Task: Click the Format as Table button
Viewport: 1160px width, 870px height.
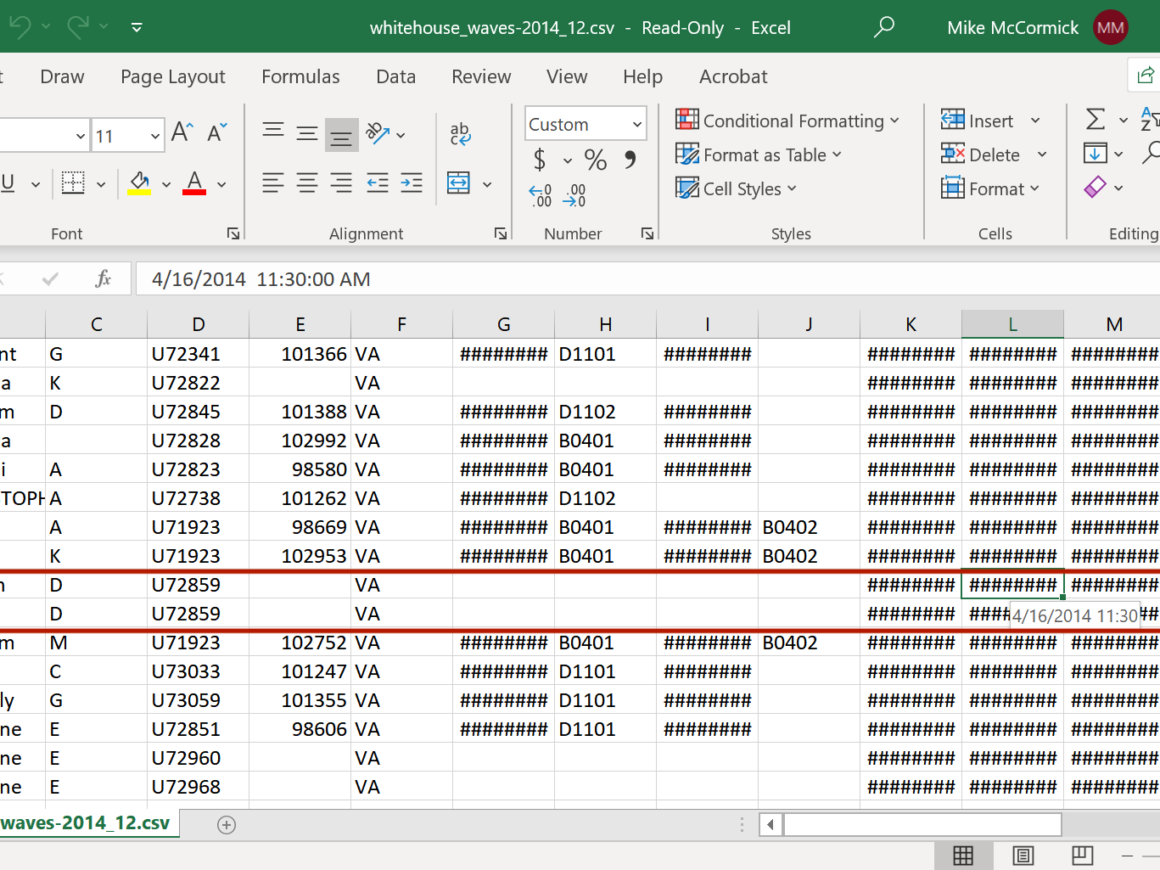Action: click(758, 155)
